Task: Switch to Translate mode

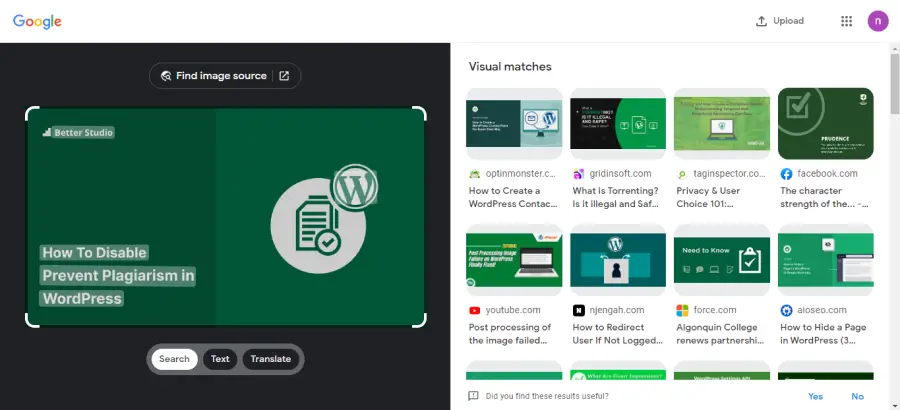Action: [x=270, y=359]
